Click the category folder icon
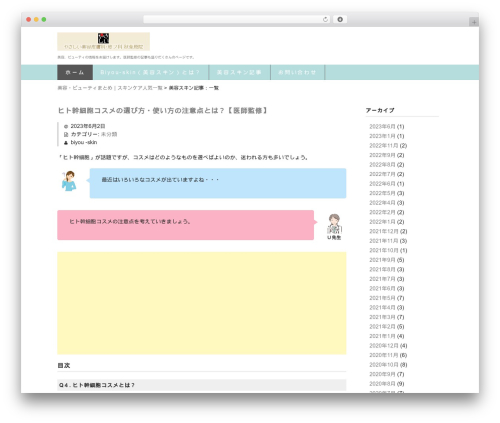Viewport: 500px width, 423px height. point(66,134)
